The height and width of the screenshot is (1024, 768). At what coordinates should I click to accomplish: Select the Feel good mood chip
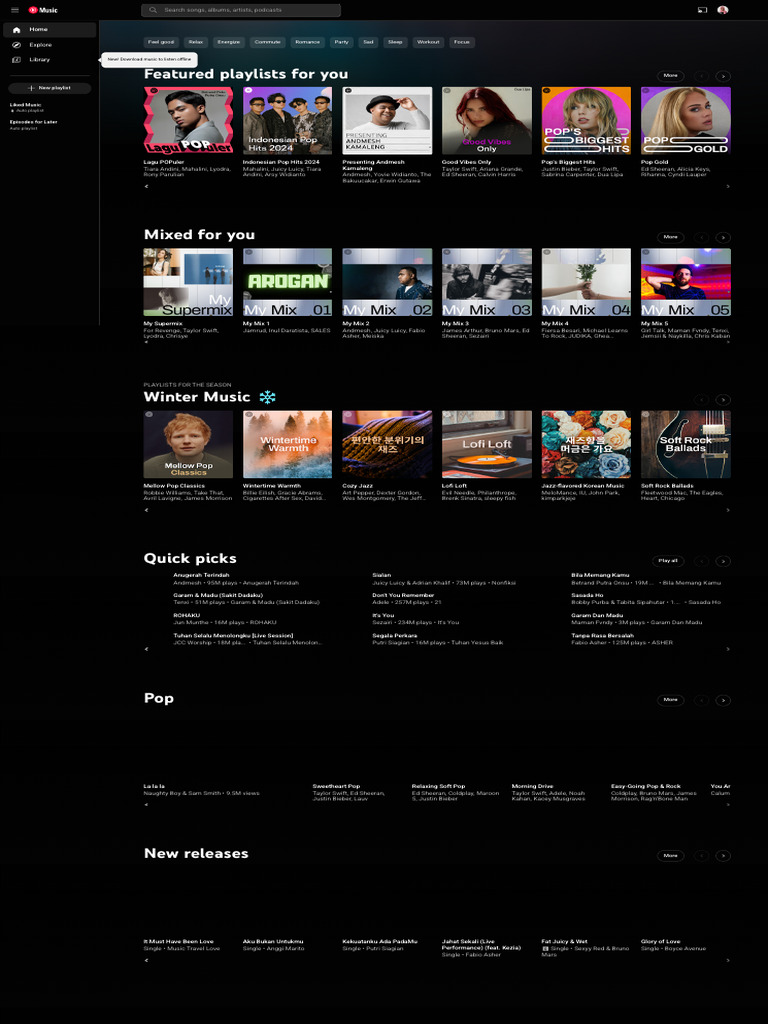[161, 42]
